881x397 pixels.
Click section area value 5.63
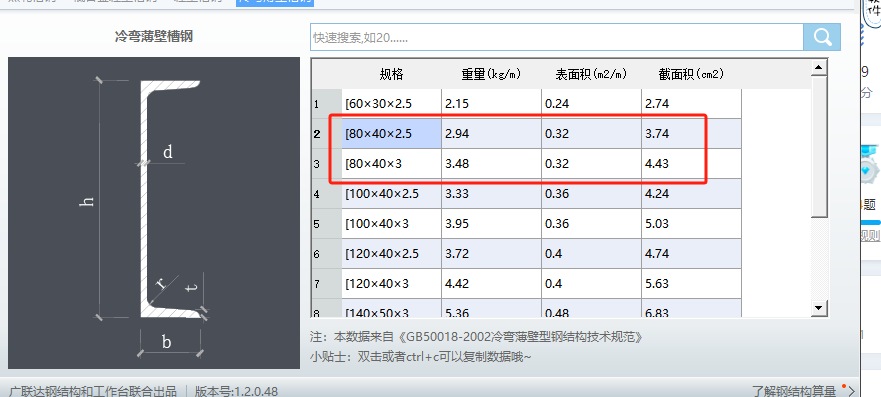coord(692,284)
